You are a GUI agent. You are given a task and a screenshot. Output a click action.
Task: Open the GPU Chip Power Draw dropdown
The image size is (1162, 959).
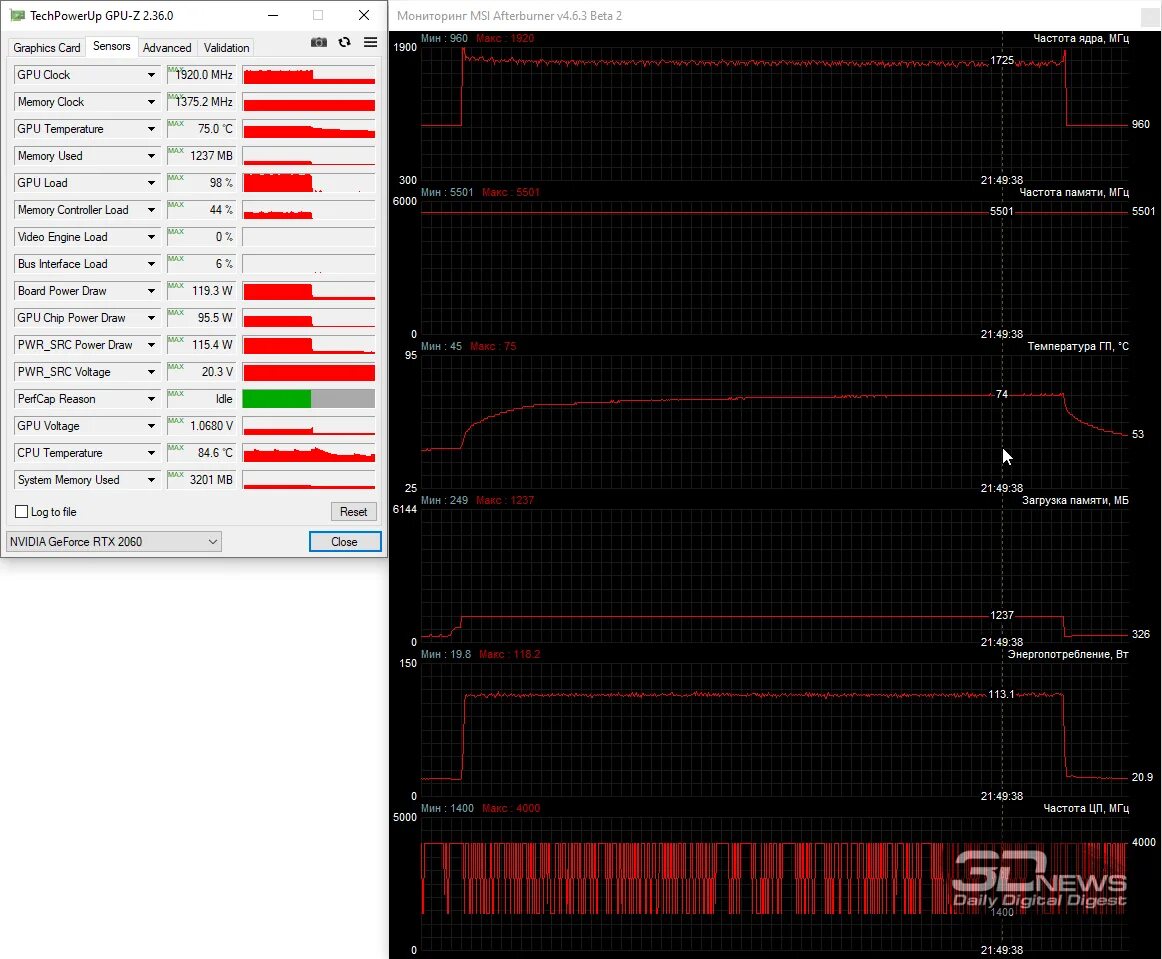coord(151,319)
